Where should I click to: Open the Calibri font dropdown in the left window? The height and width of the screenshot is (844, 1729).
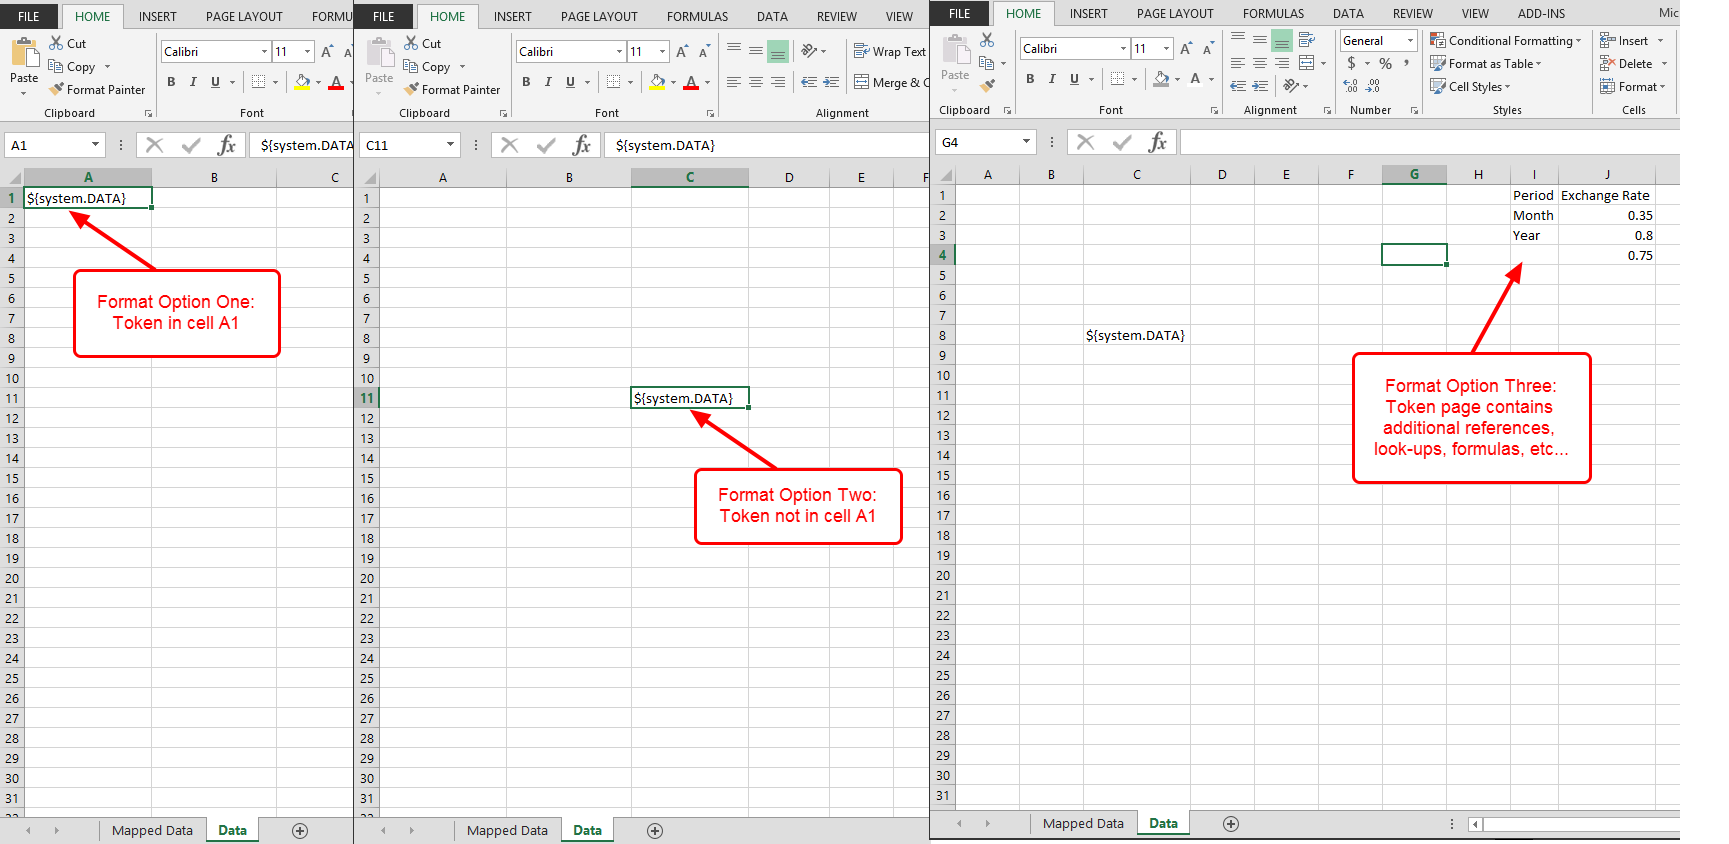[264, 51]
